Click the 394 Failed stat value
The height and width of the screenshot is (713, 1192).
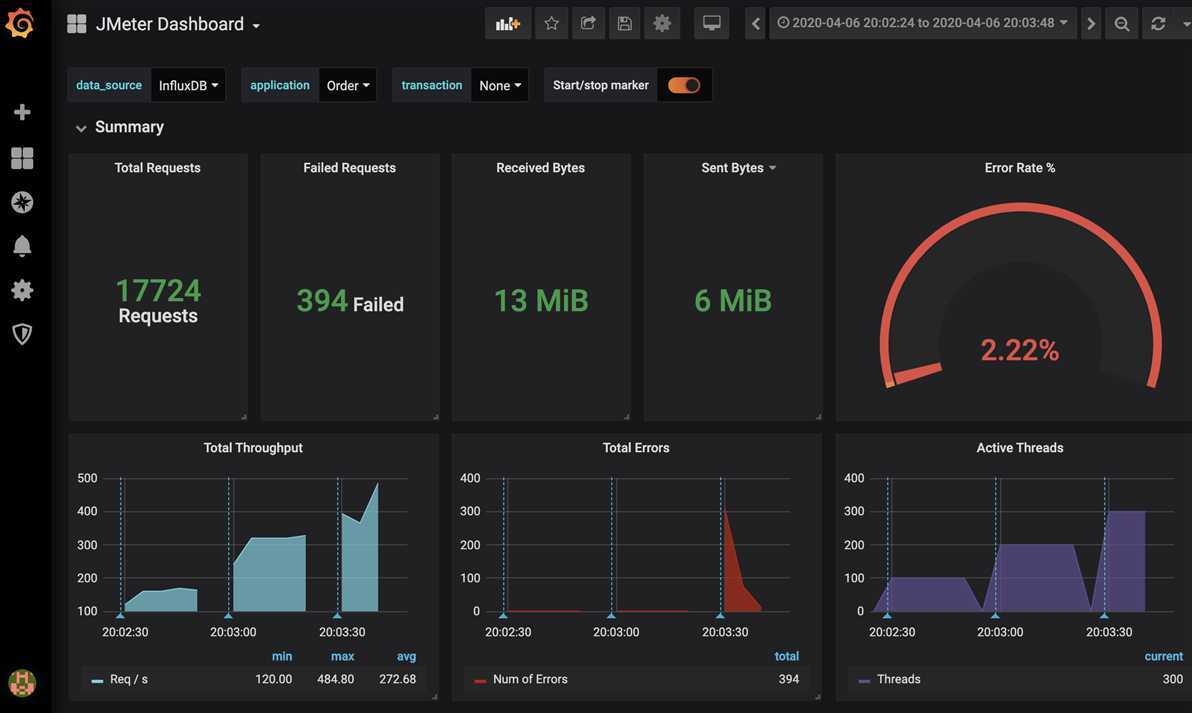[x=350, y=302]
